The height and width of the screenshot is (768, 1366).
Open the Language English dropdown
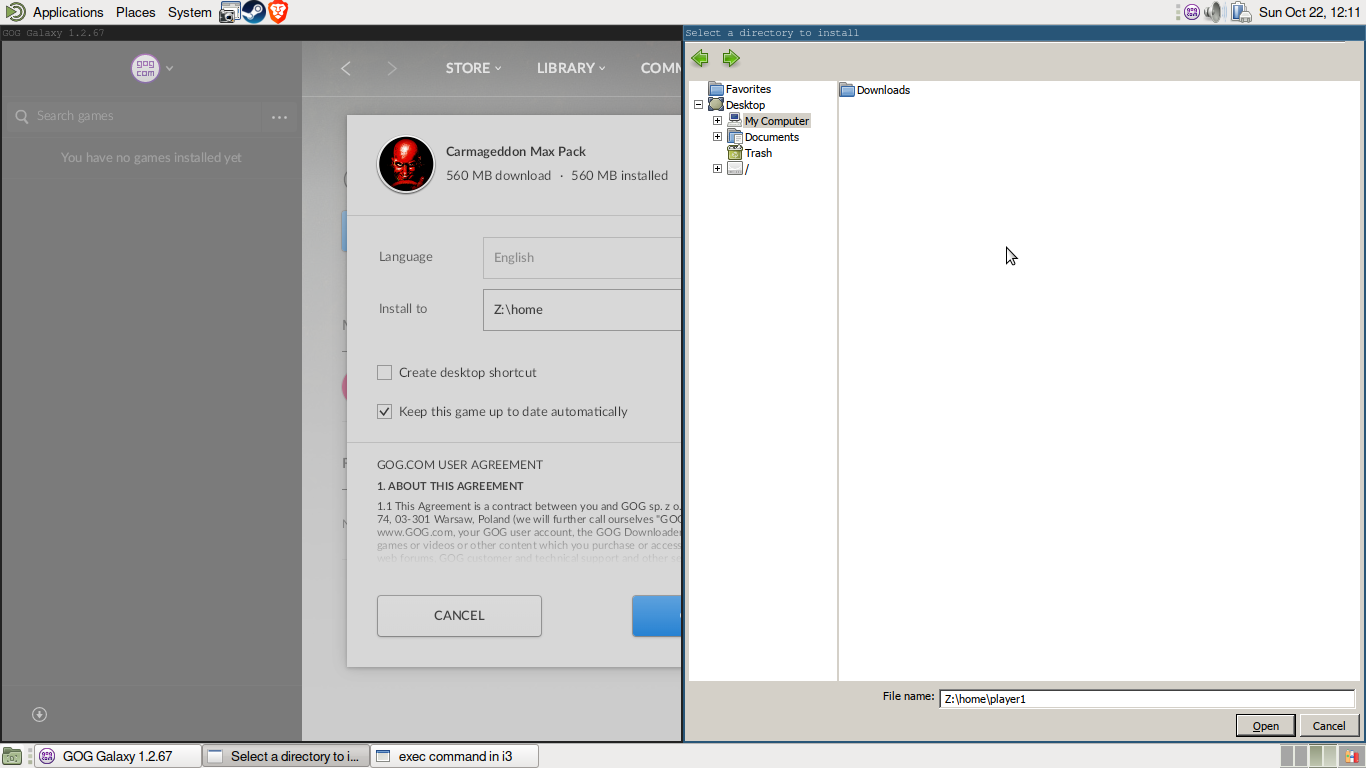click(582, 257)
